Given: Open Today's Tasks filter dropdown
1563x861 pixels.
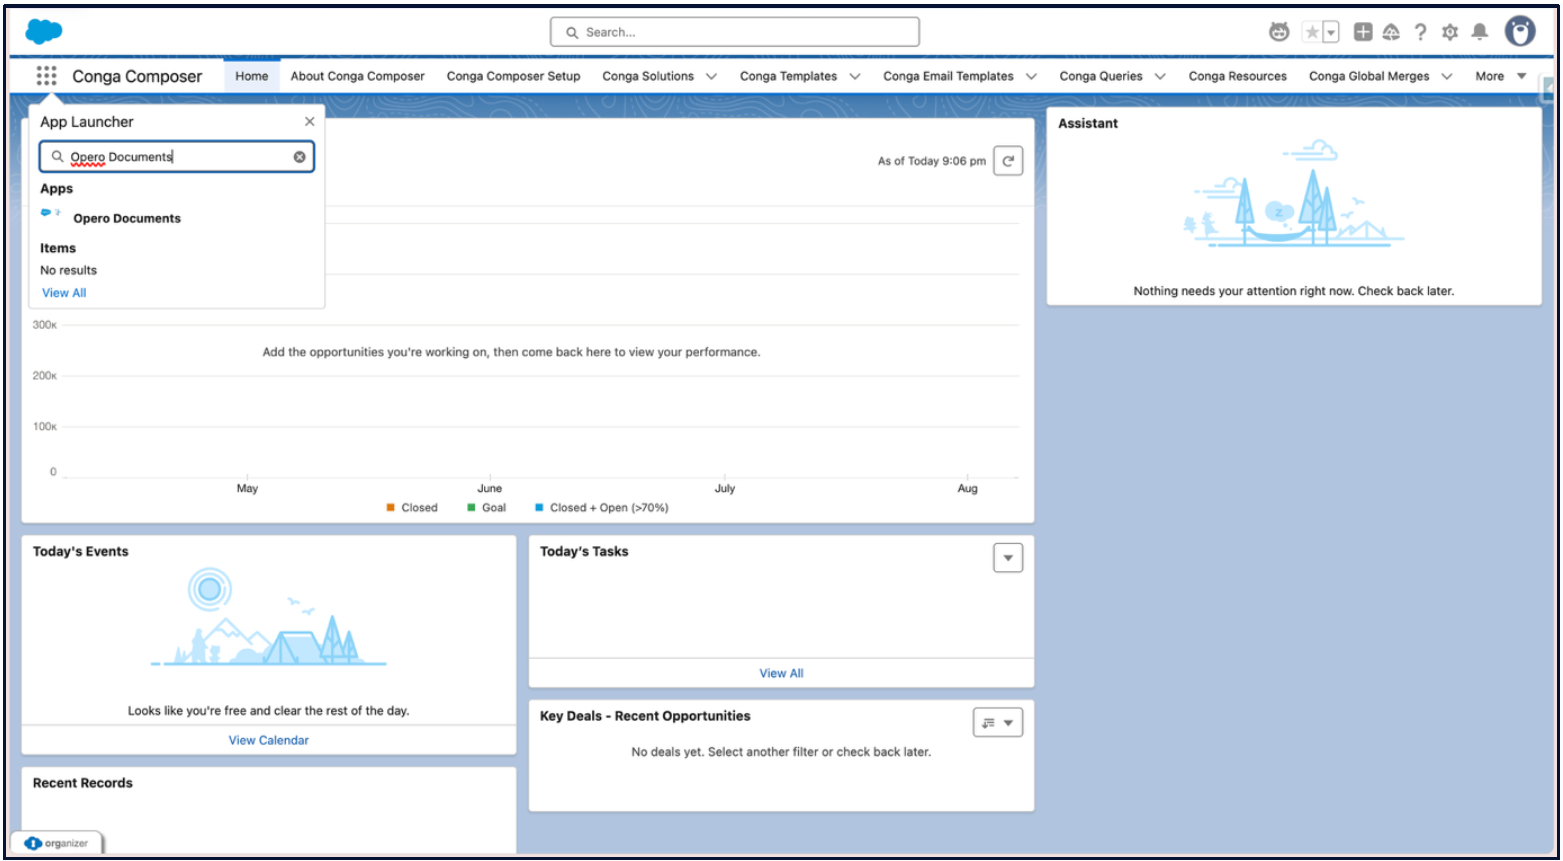Looking at the screenshot, I should click(x=1008, y=558).
